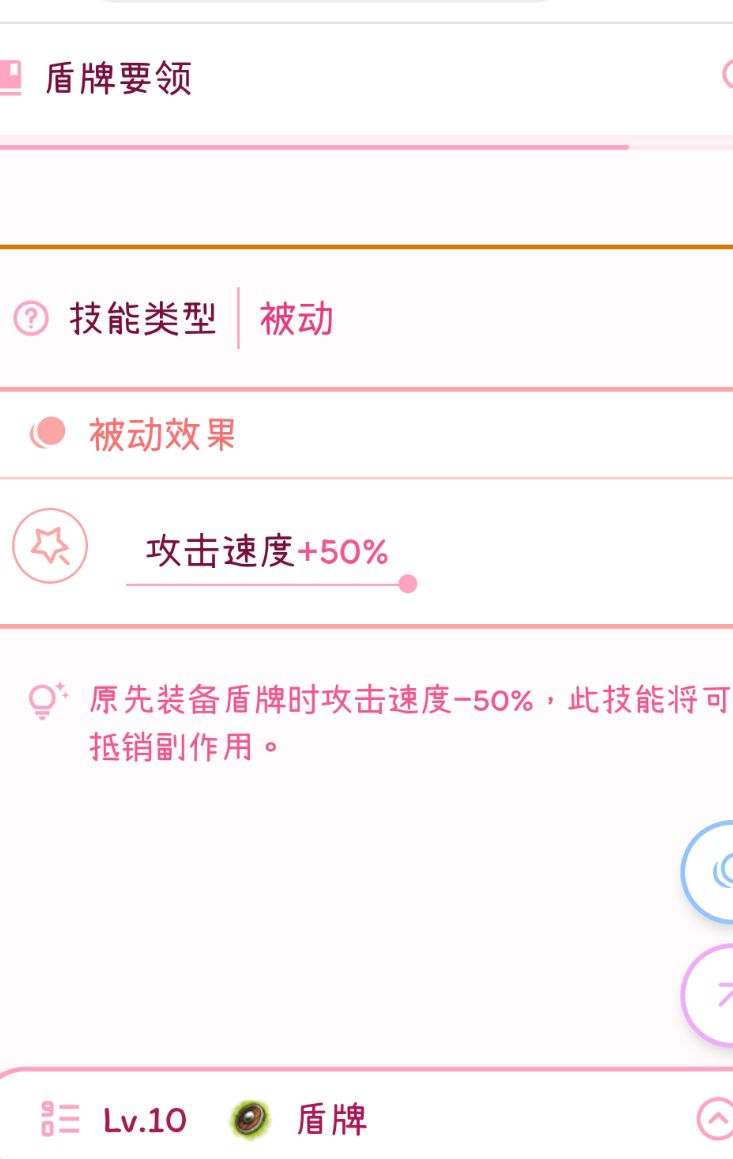Screen dimensions: 733x1159
Task: Click the book icon beside 盾牌要领
Action: pyautogui.click(x=9, y=78)
